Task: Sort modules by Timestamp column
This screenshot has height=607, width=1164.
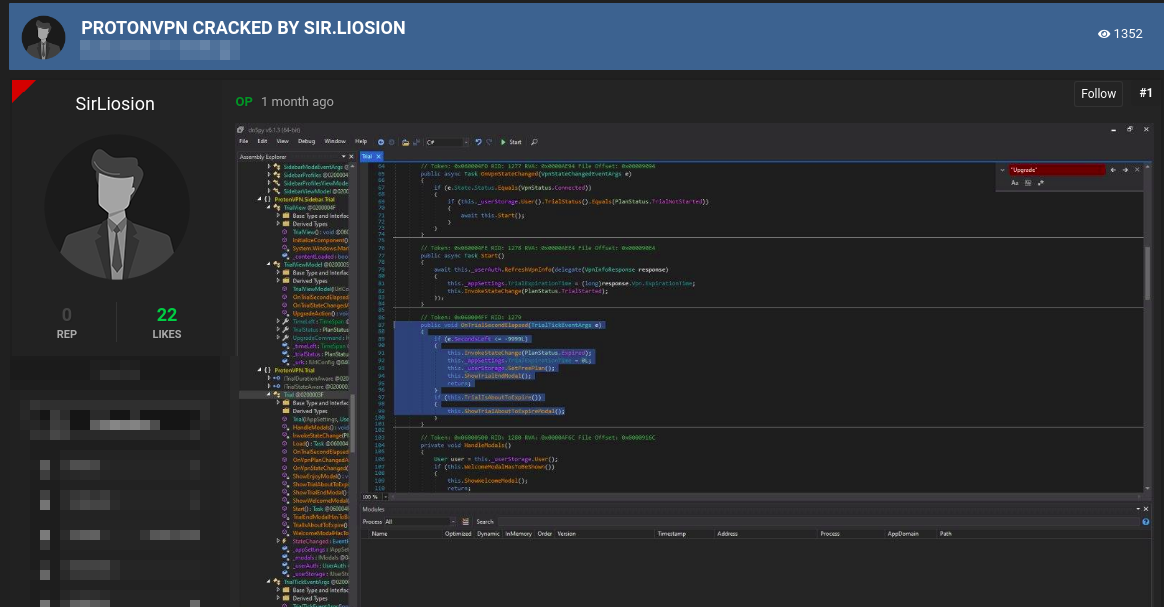Action: pyautogui.click(x=672, y=534)
